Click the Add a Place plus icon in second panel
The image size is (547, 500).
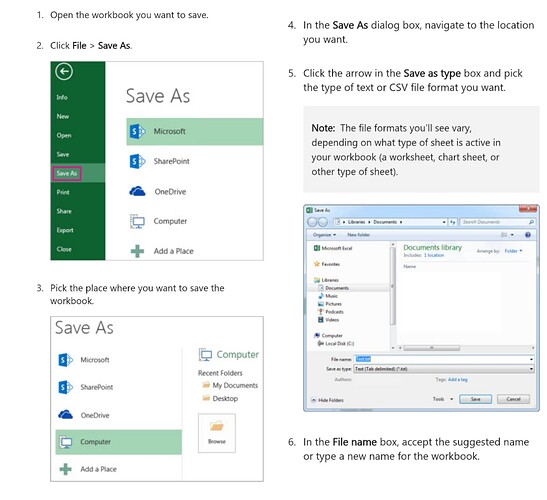(65, 469)
